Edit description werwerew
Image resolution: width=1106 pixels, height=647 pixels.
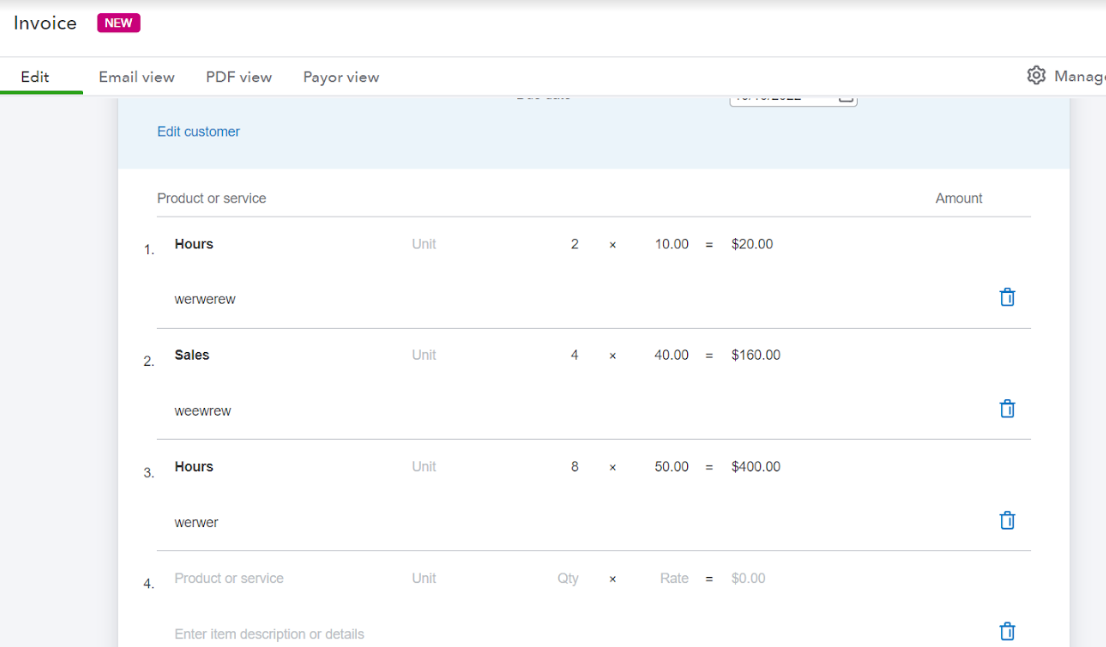pos(205,299)
